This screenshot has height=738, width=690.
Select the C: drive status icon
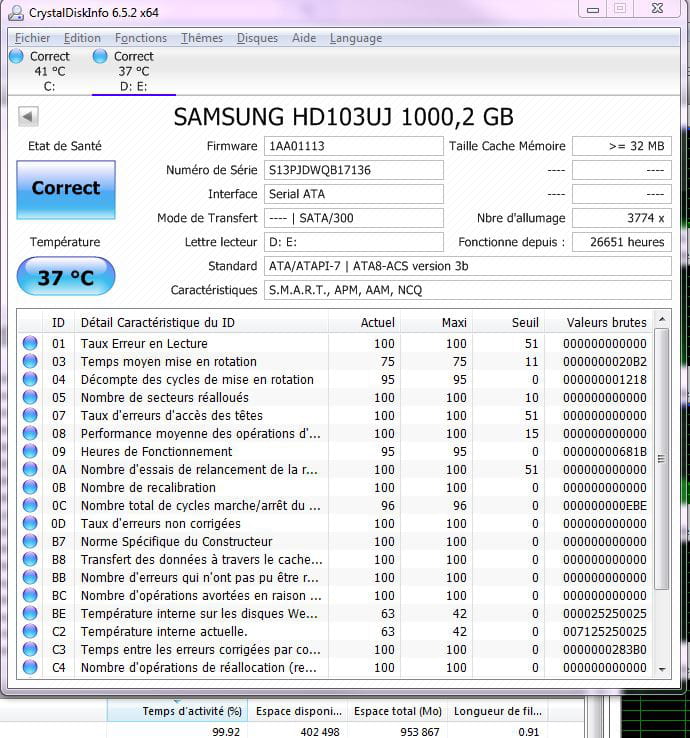coord(15,57)
